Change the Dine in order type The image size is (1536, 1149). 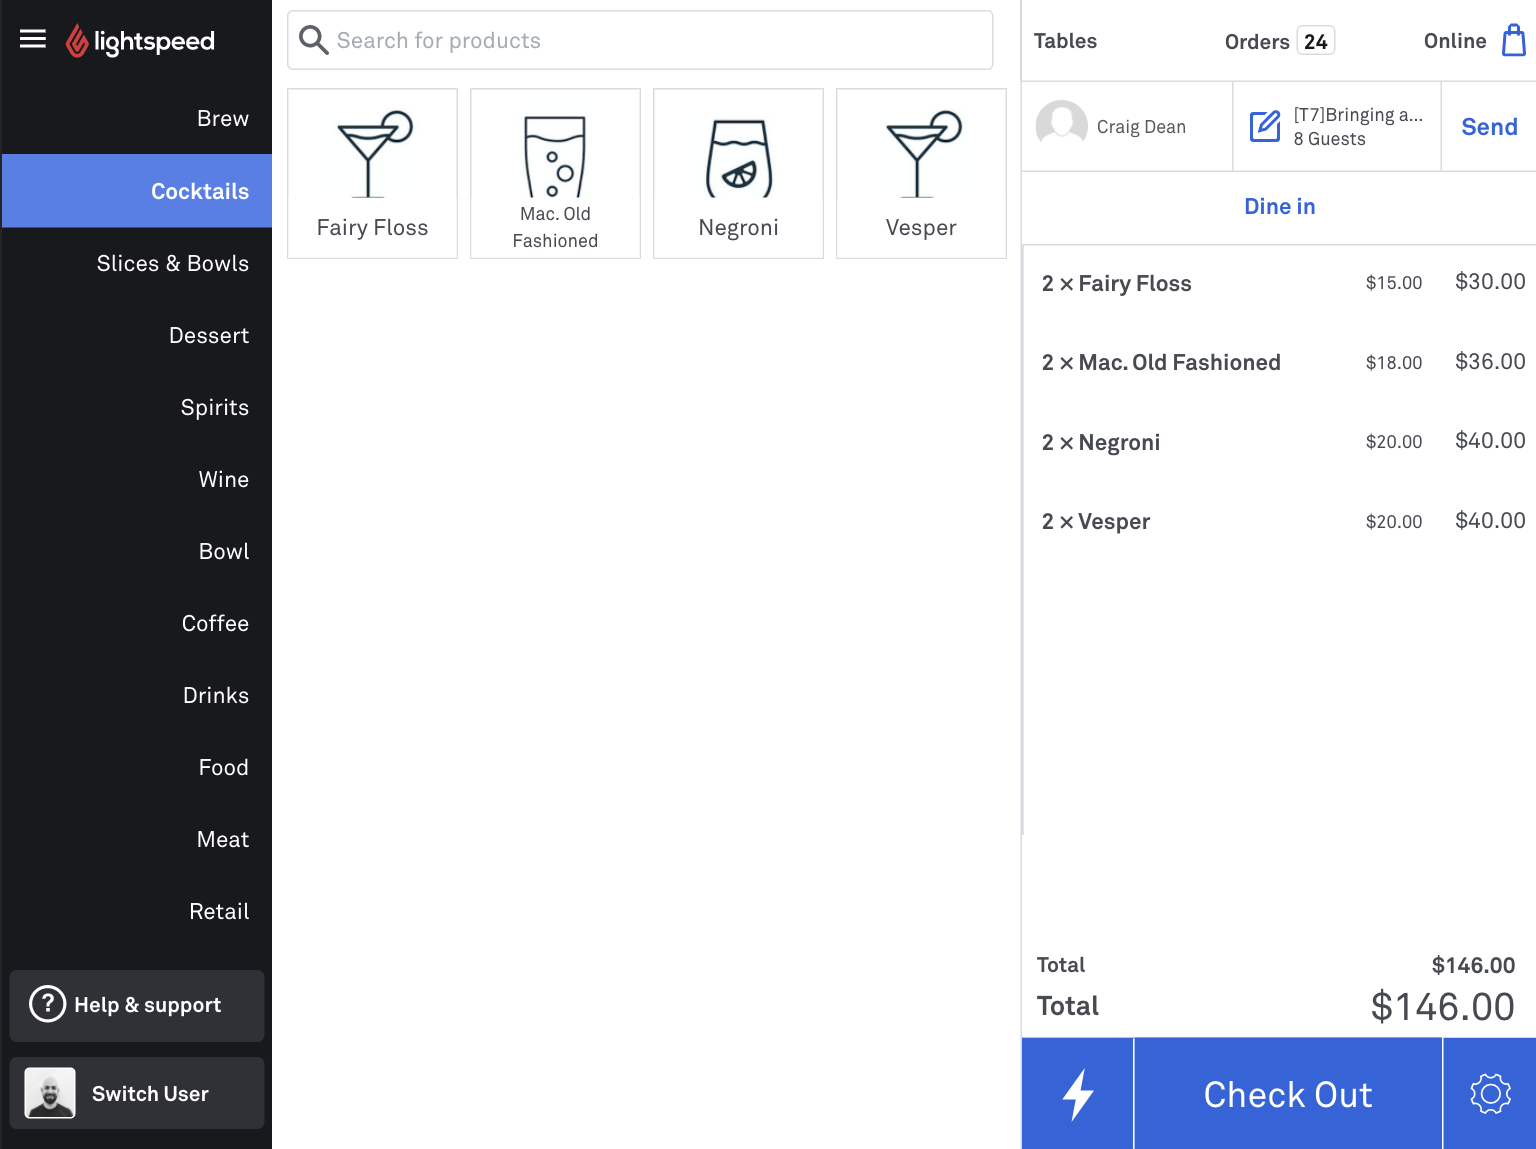[x=1279, y=206]
